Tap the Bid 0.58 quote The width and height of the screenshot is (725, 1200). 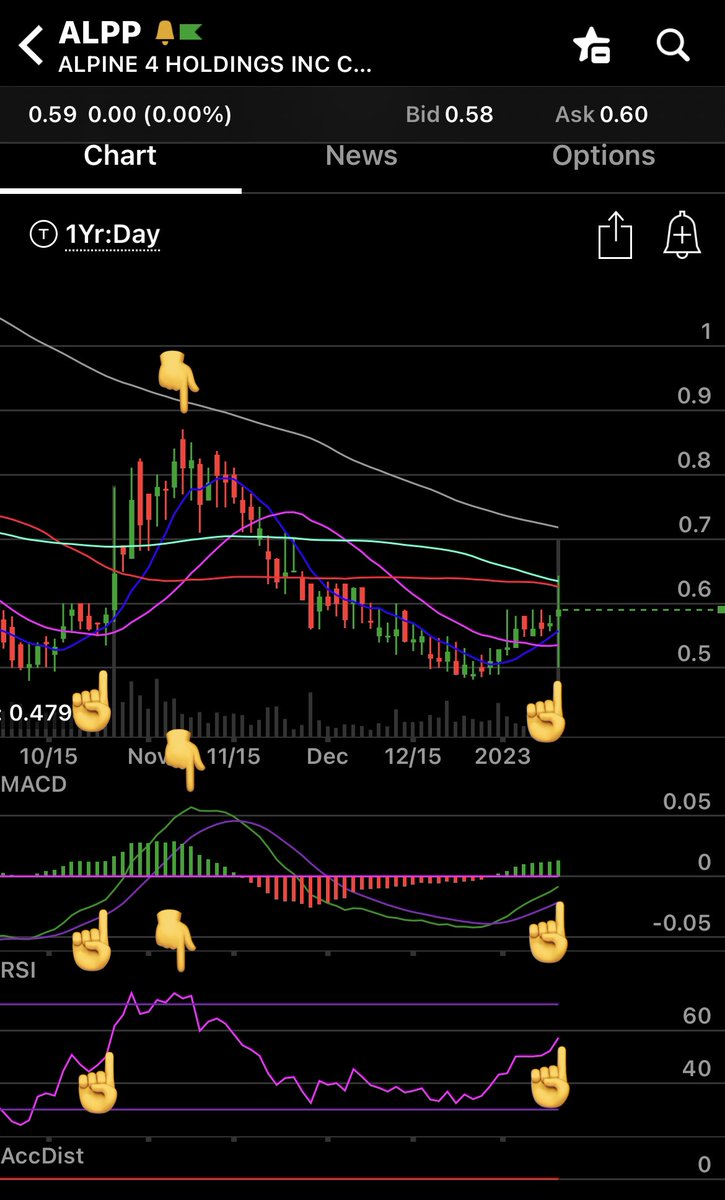click(x=449, y=115)
